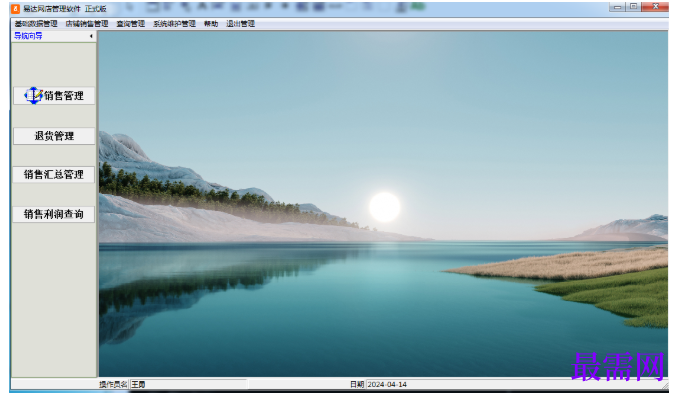683x398 pixels.
Task: Open 销售管理 from the navigation panel
Action: click(54, 95)
